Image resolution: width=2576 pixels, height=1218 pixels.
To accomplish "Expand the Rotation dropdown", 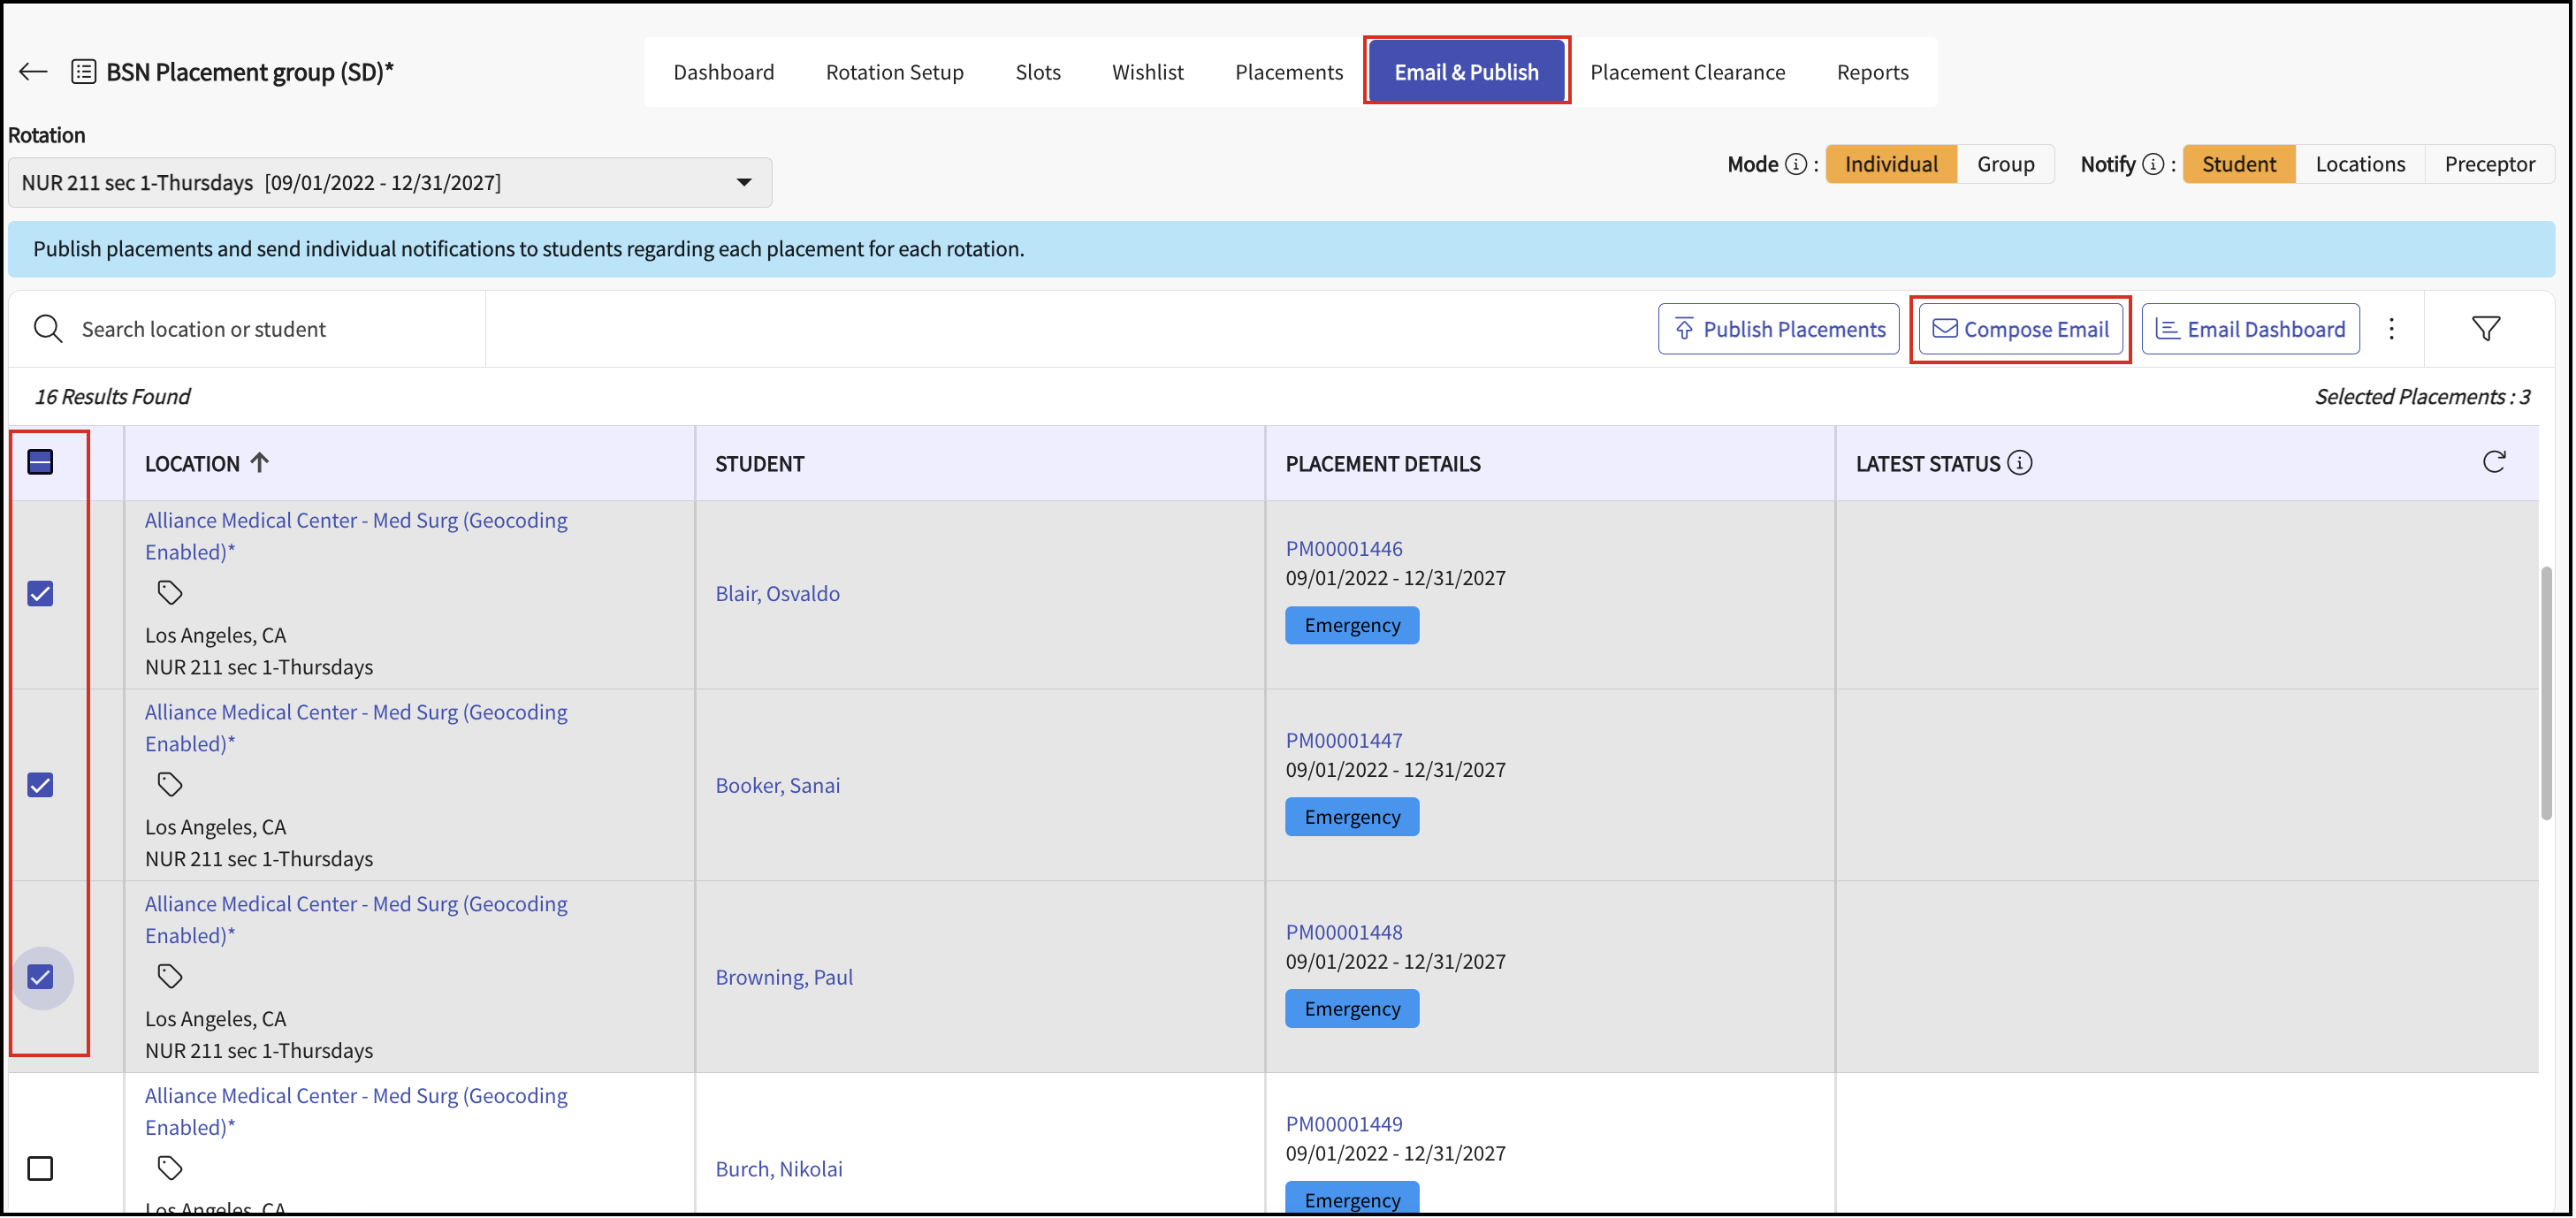I will pyautogui.click(x=743, y=183).
